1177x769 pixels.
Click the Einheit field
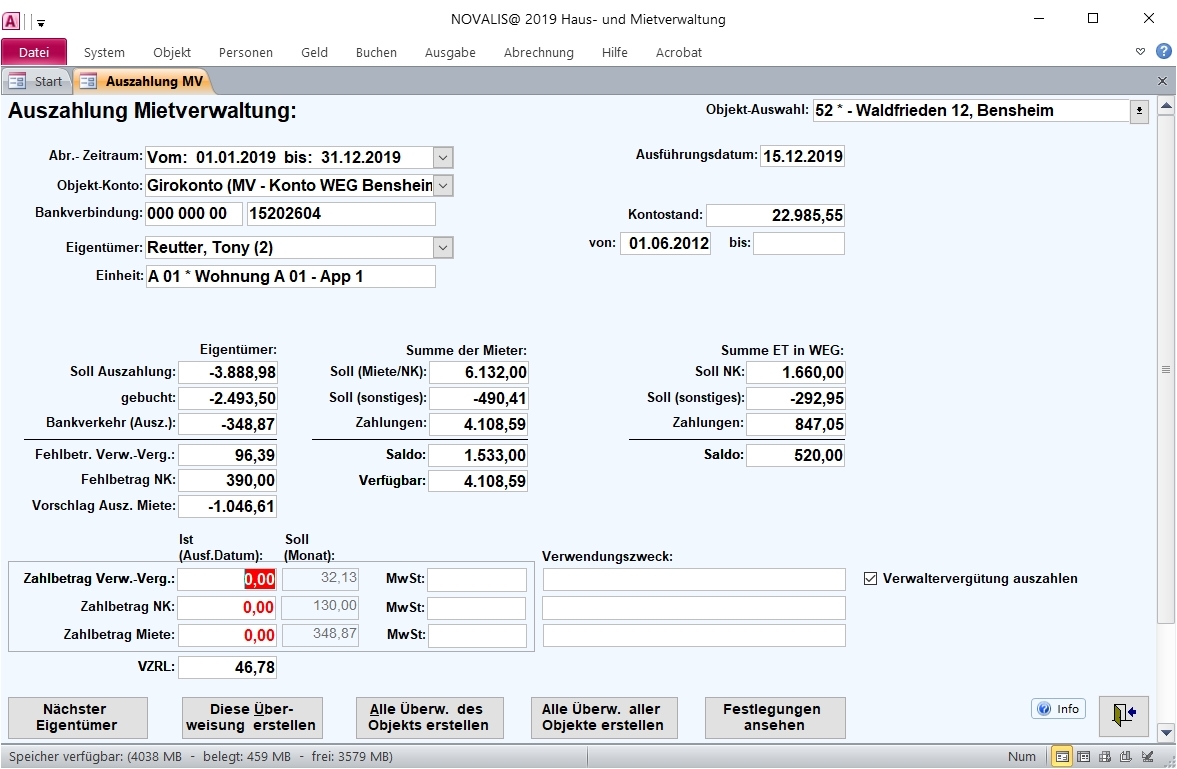click(290, 276)
